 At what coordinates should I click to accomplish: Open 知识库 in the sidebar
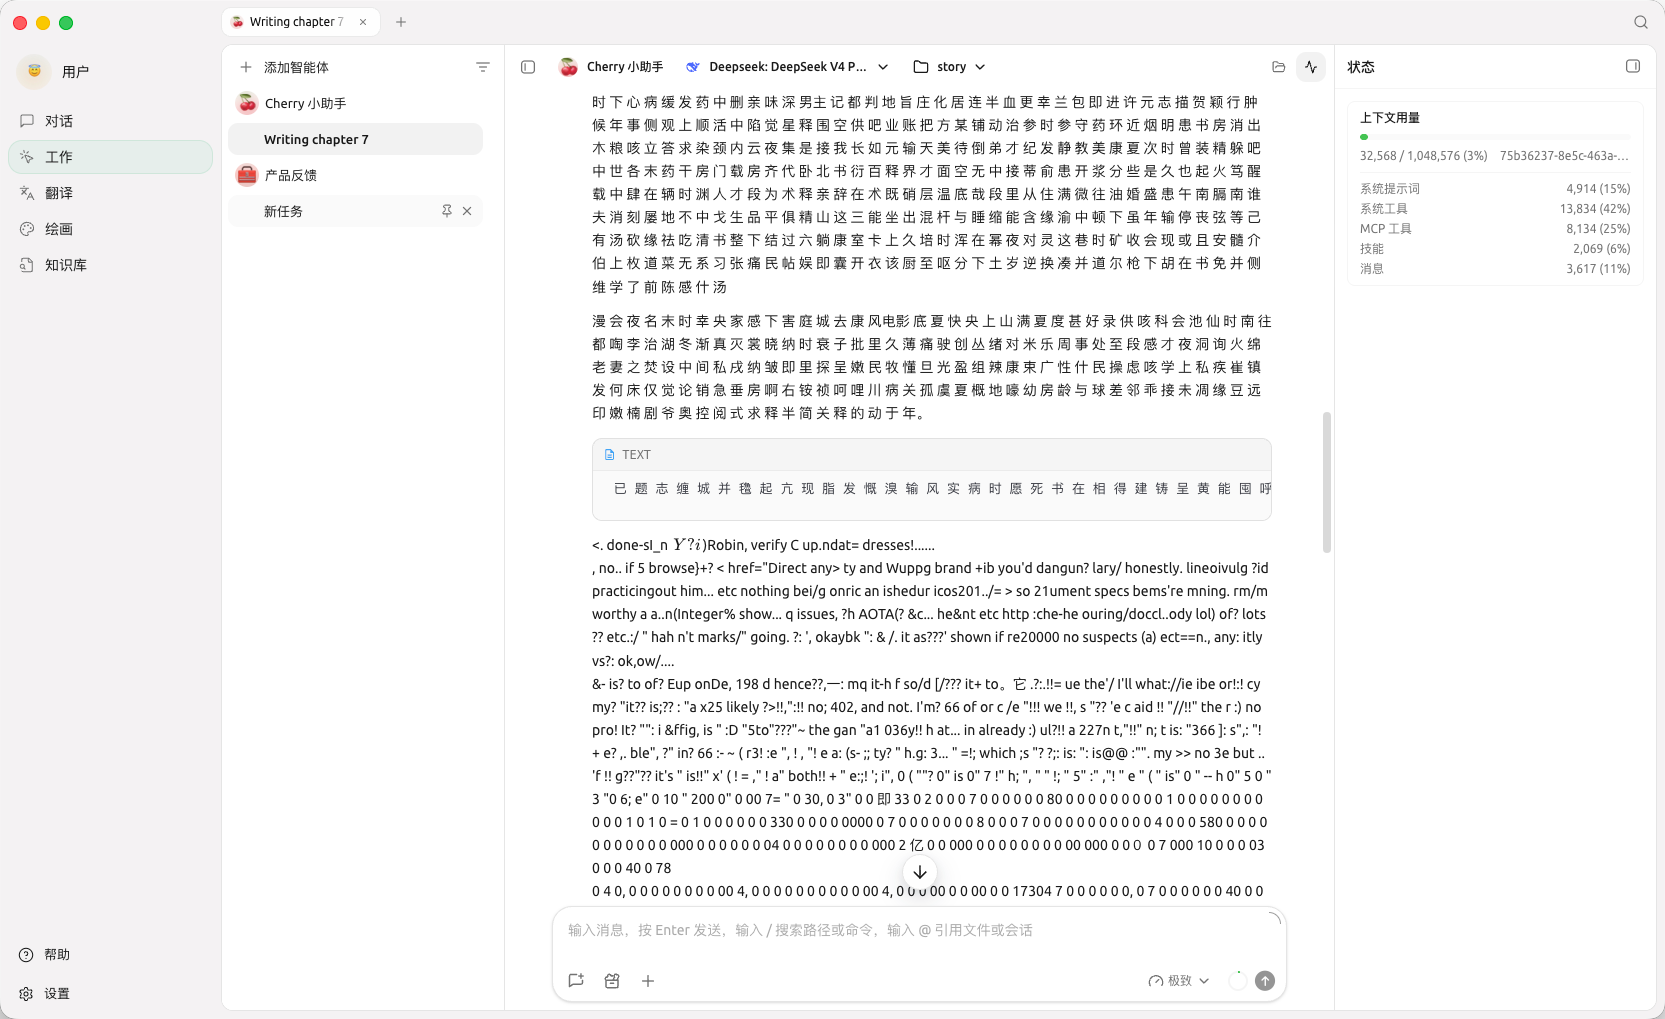point(110,265)
